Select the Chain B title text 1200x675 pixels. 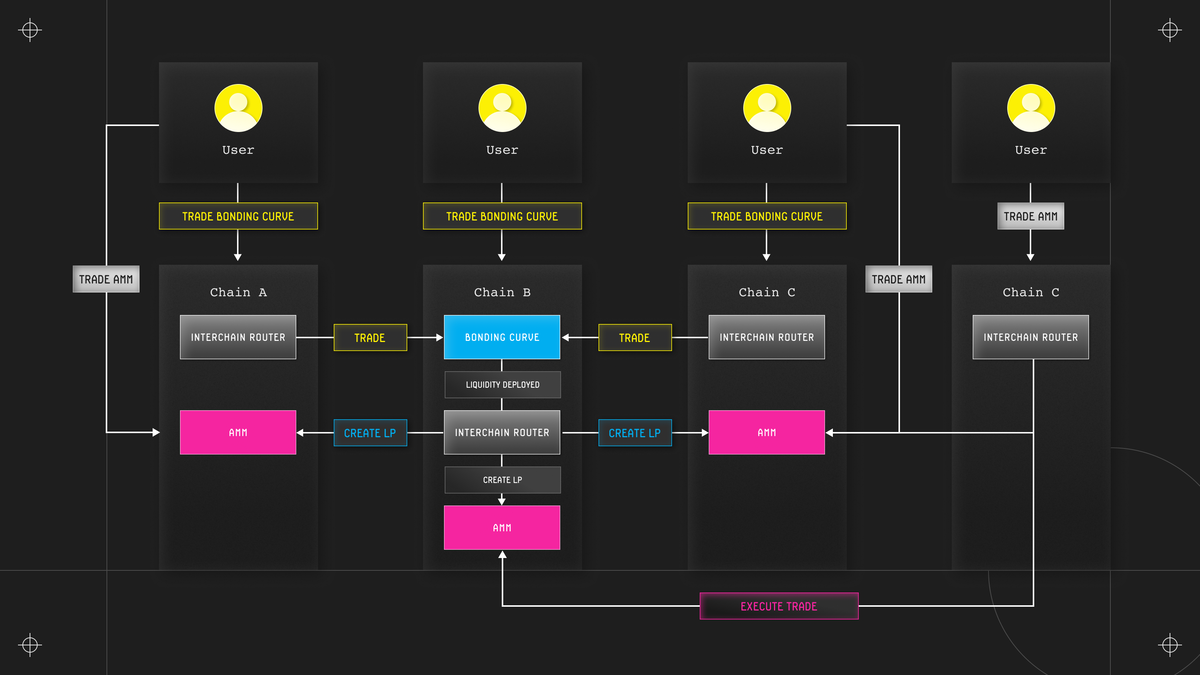pyautogui.click(x=502, y=292)
